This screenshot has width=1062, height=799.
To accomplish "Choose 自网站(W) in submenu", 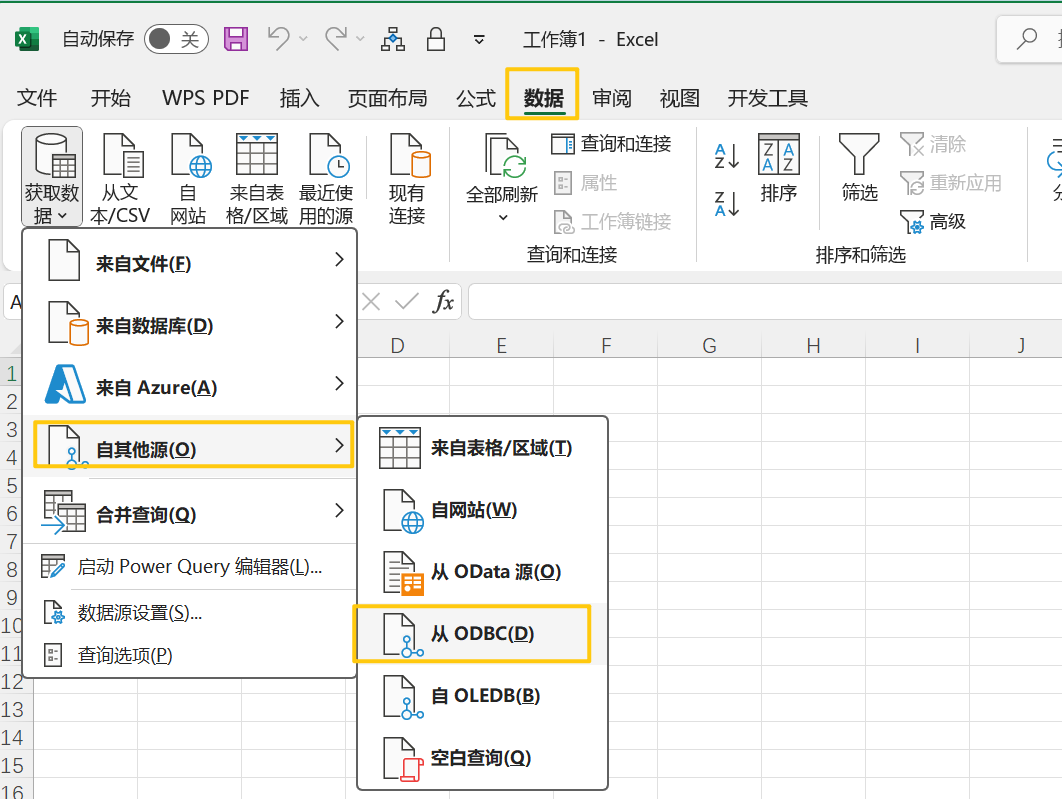I will tap(482, 510).
